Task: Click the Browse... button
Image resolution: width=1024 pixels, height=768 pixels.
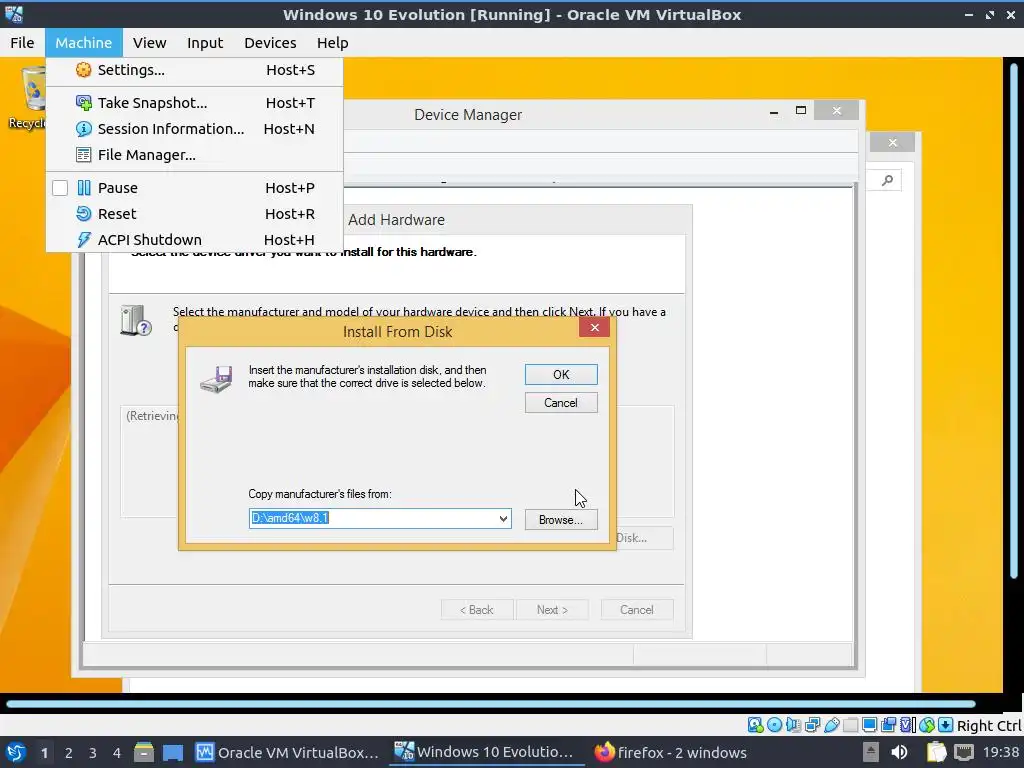Action: pyautogui.click(x=561, y=520)
